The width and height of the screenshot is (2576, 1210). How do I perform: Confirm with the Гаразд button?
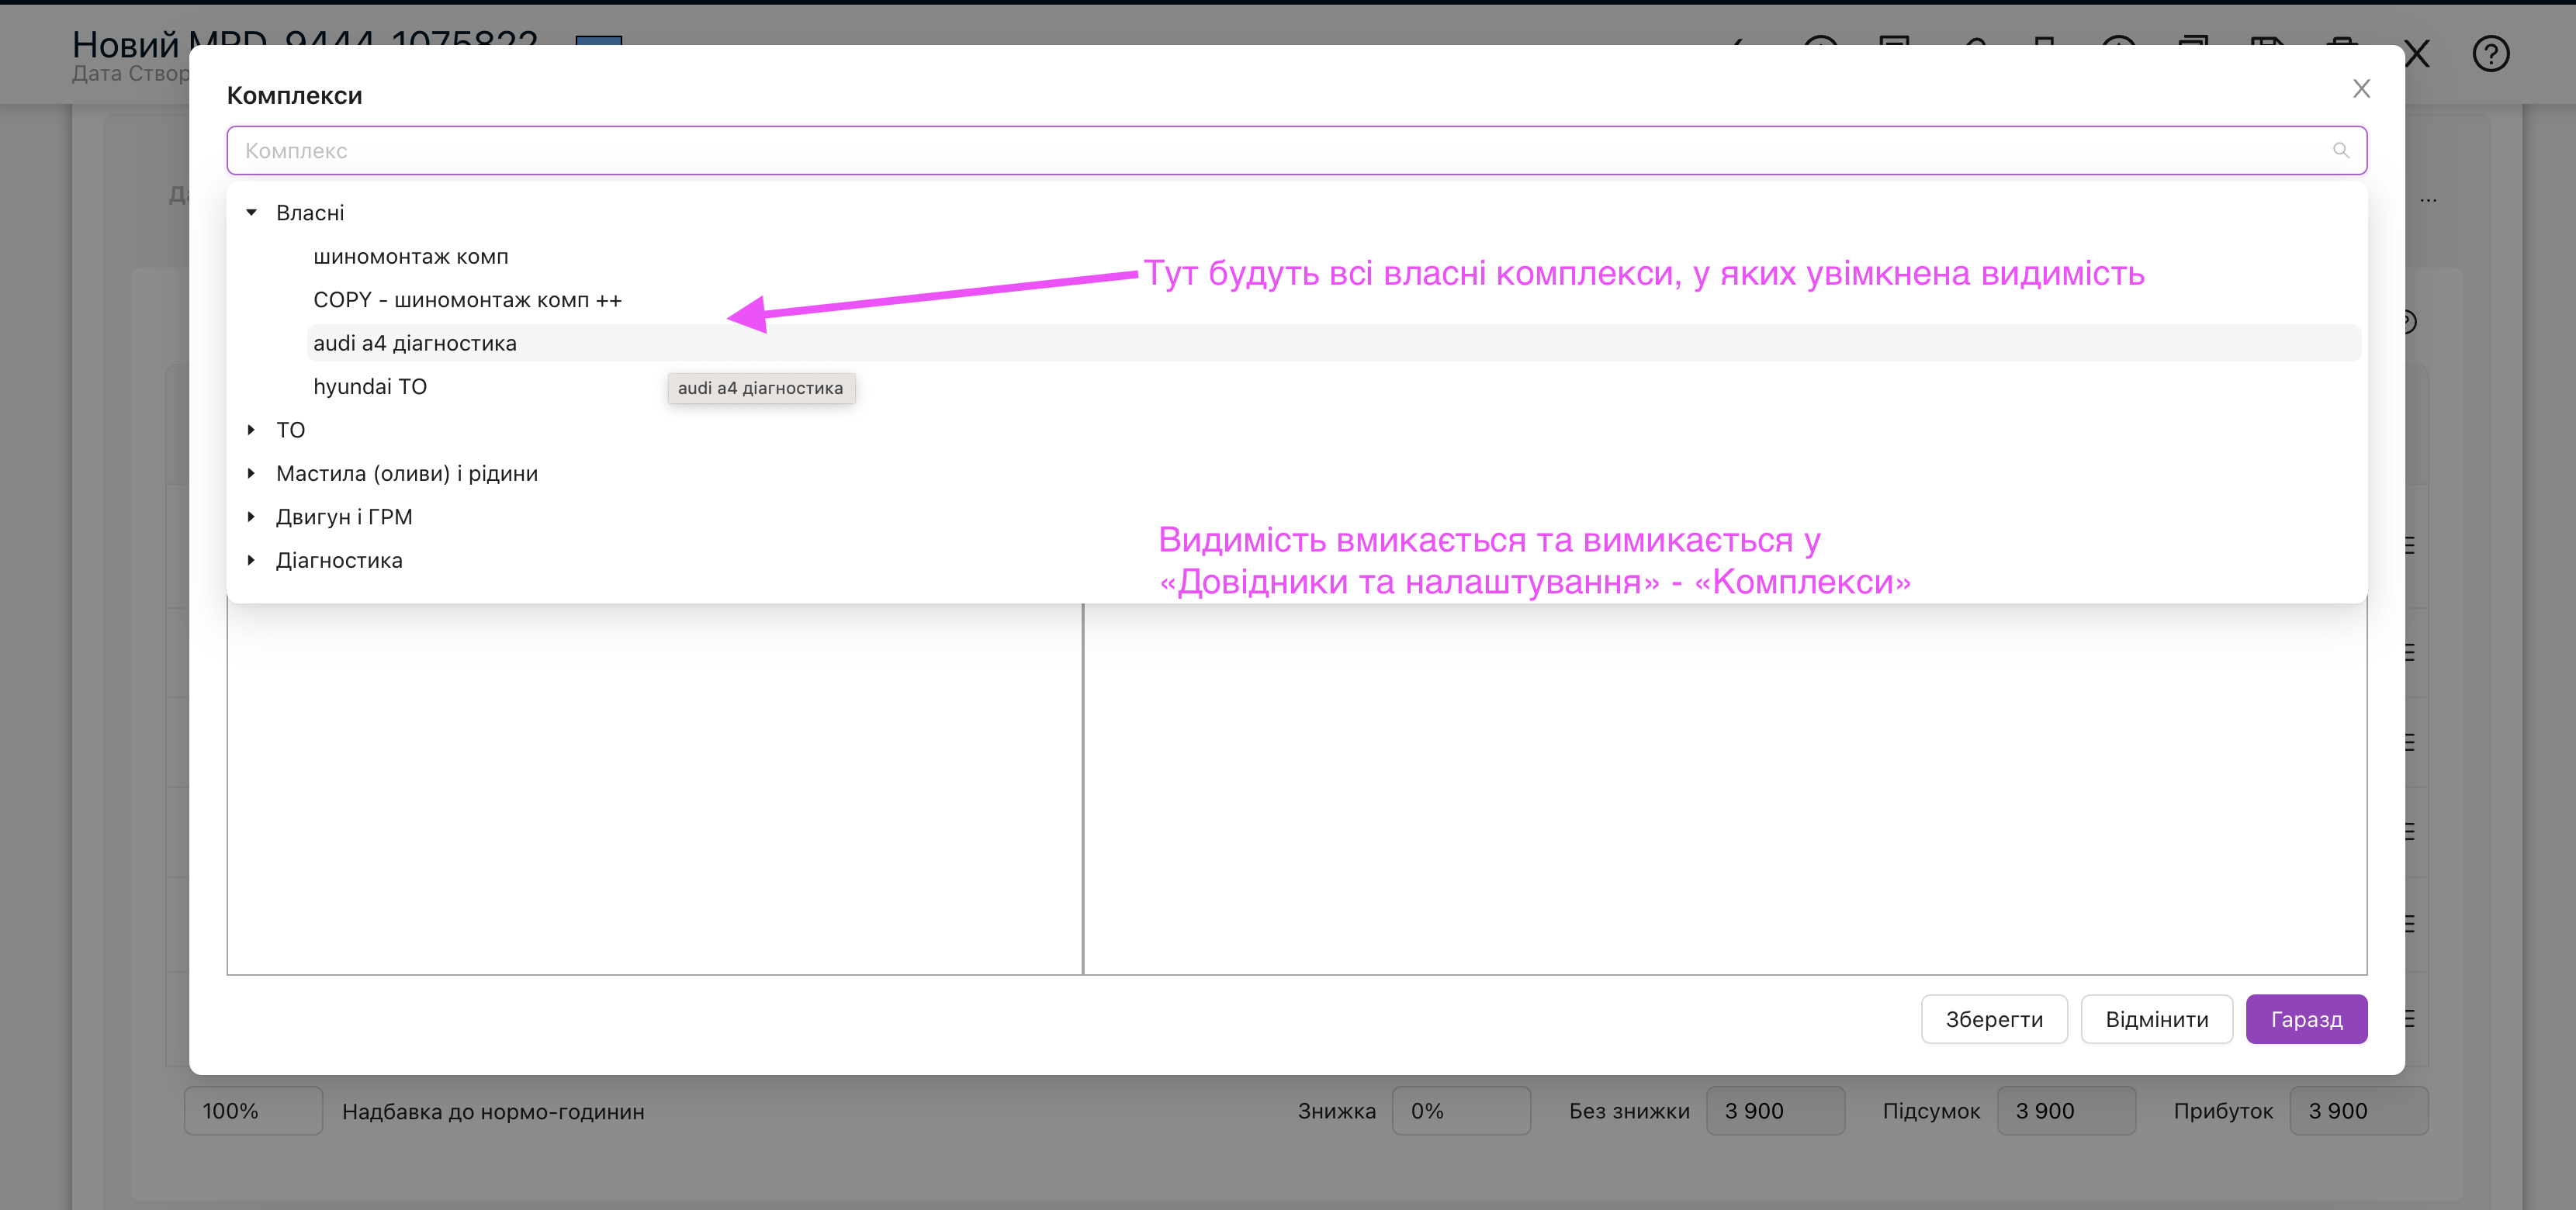(2305, 1019)
